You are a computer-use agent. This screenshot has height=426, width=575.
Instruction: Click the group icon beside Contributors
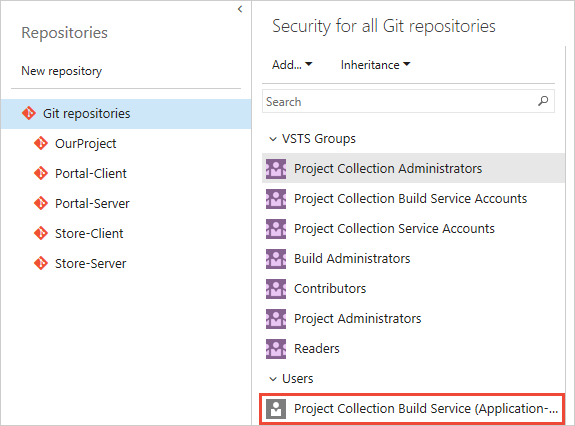click(276, 289)
